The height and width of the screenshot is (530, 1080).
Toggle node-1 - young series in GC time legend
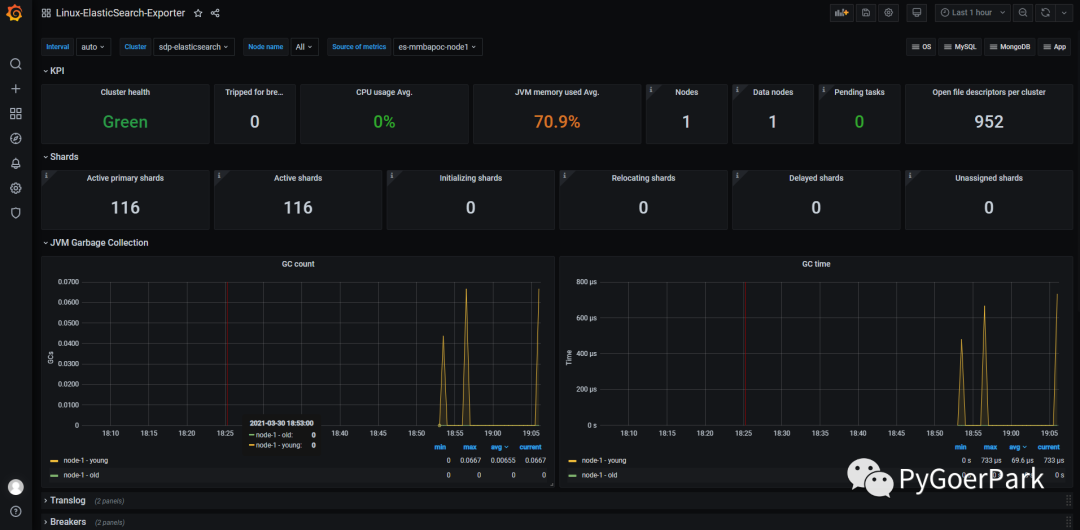coord(604,460)
